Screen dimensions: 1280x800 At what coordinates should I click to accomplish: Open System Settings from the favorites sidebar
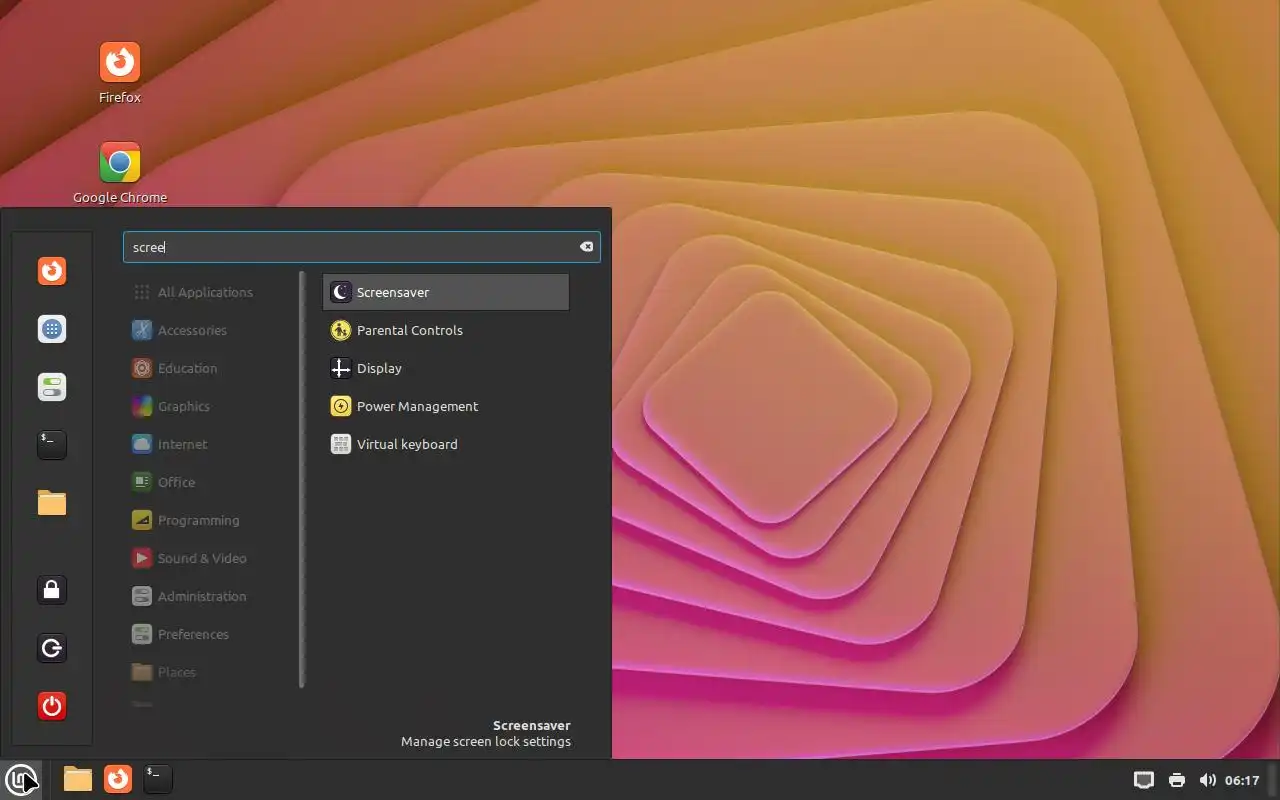52,387
